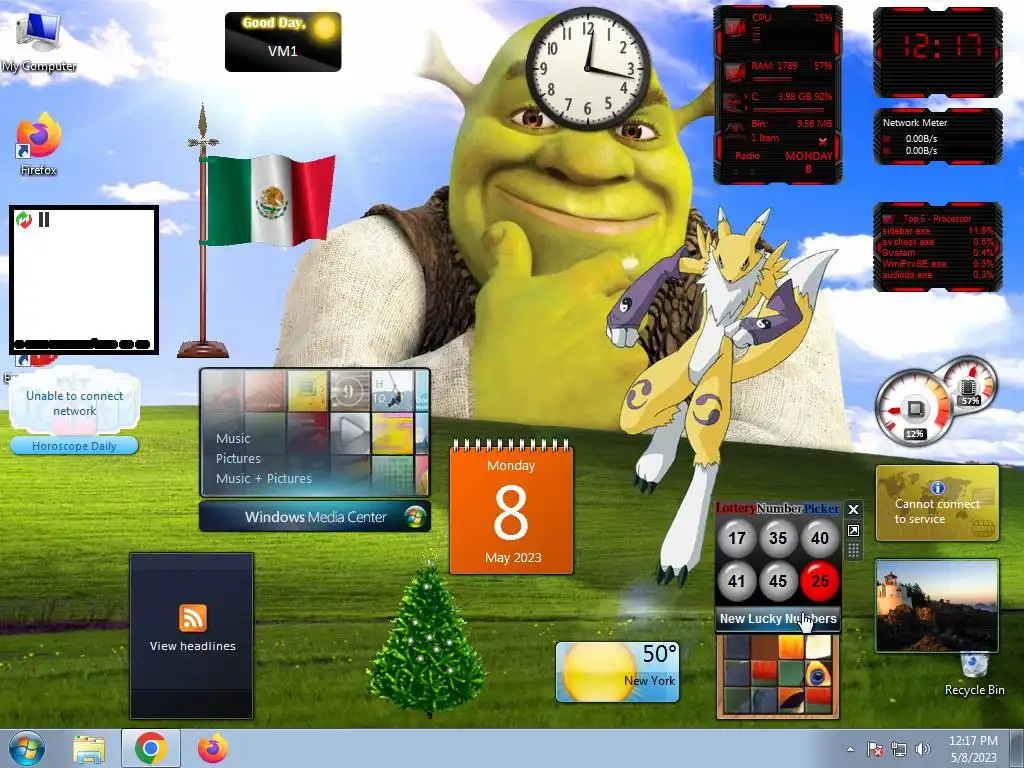Click the CPU usage row in system gadget
The height and width of the screenshot is (768, 1024).
(x=778, y=27)
